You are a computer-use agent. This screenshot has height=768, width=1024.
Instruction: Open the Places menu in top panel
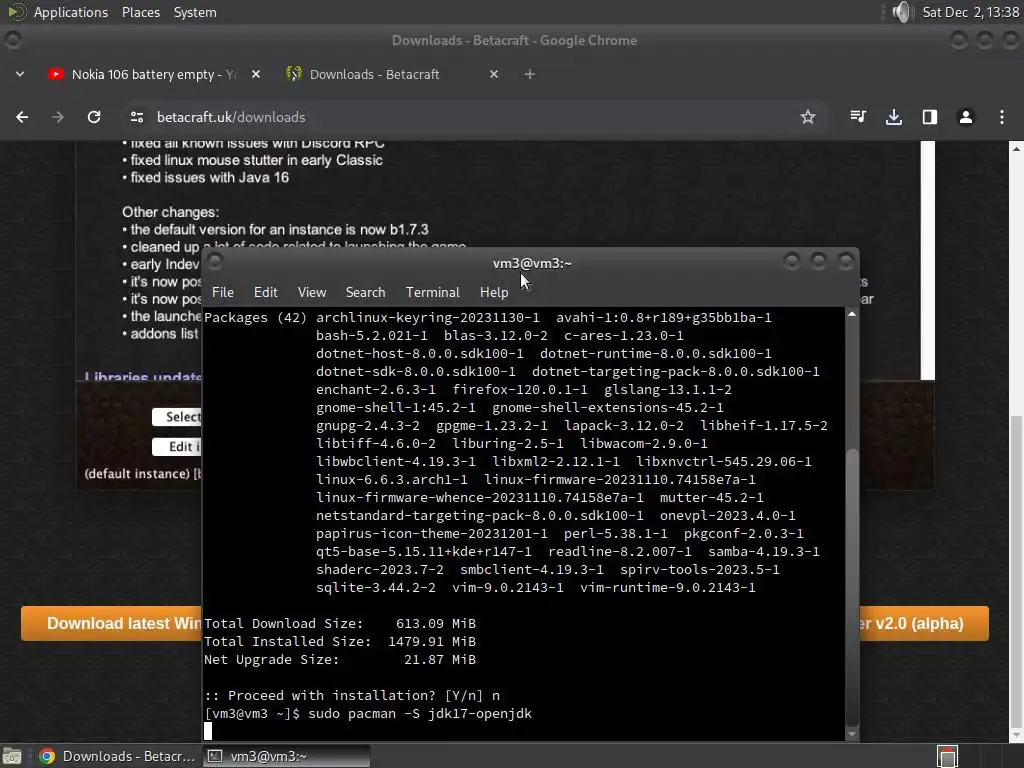click(141, 12)
